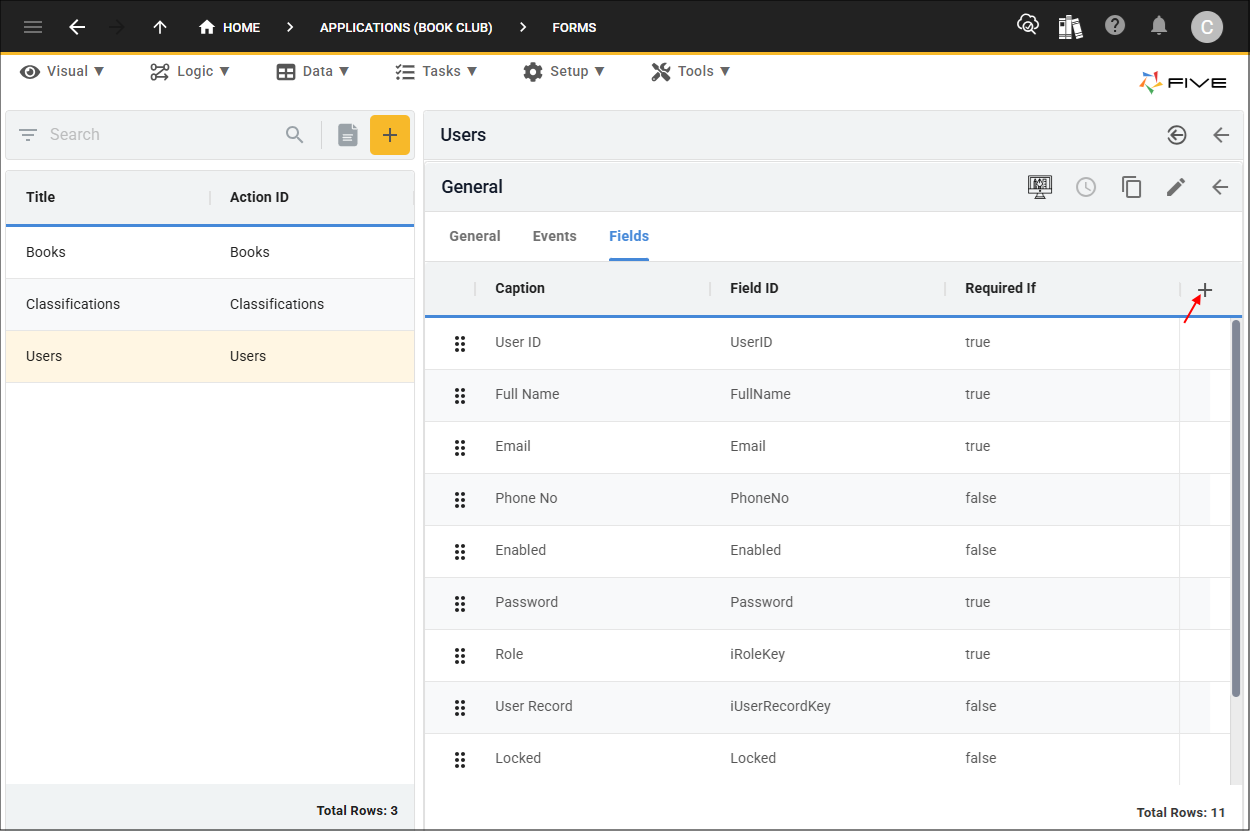The width and height of the screenshot is (1250, 831).
Task: Click the drag handle for Full Name
Action: pyautogui.click(x=460, y=395)
